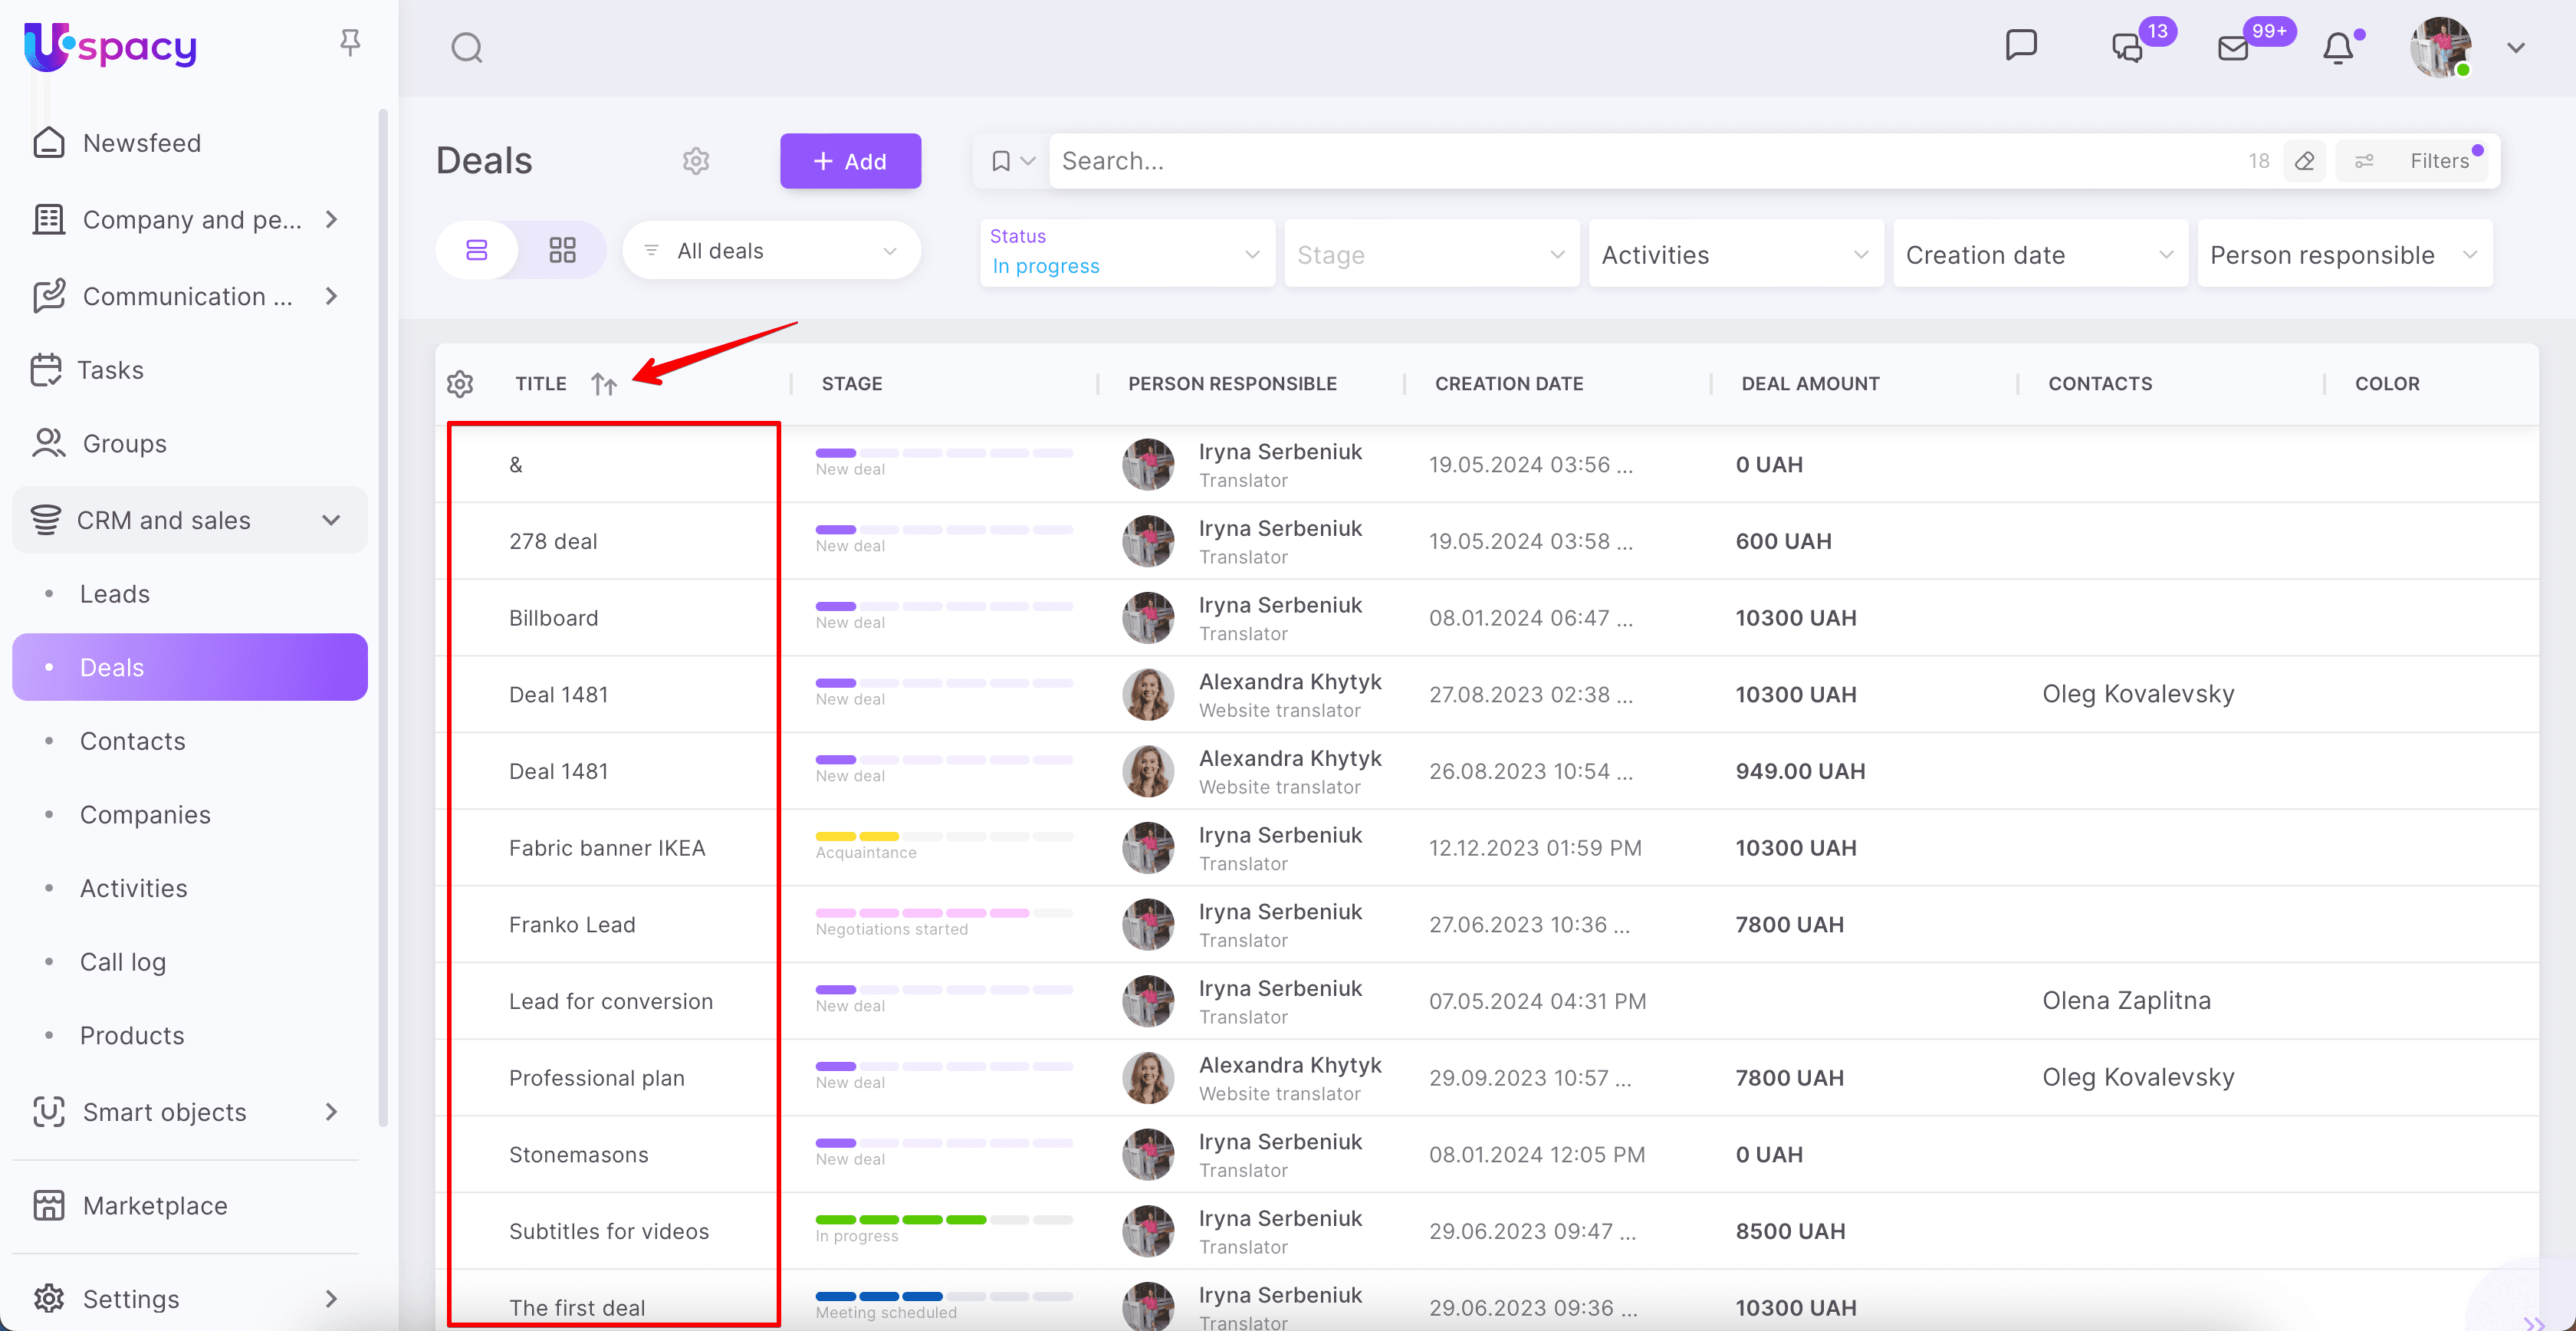
Task: Toggle the title sort arrows in TITLE column
Action: point(604,383)
